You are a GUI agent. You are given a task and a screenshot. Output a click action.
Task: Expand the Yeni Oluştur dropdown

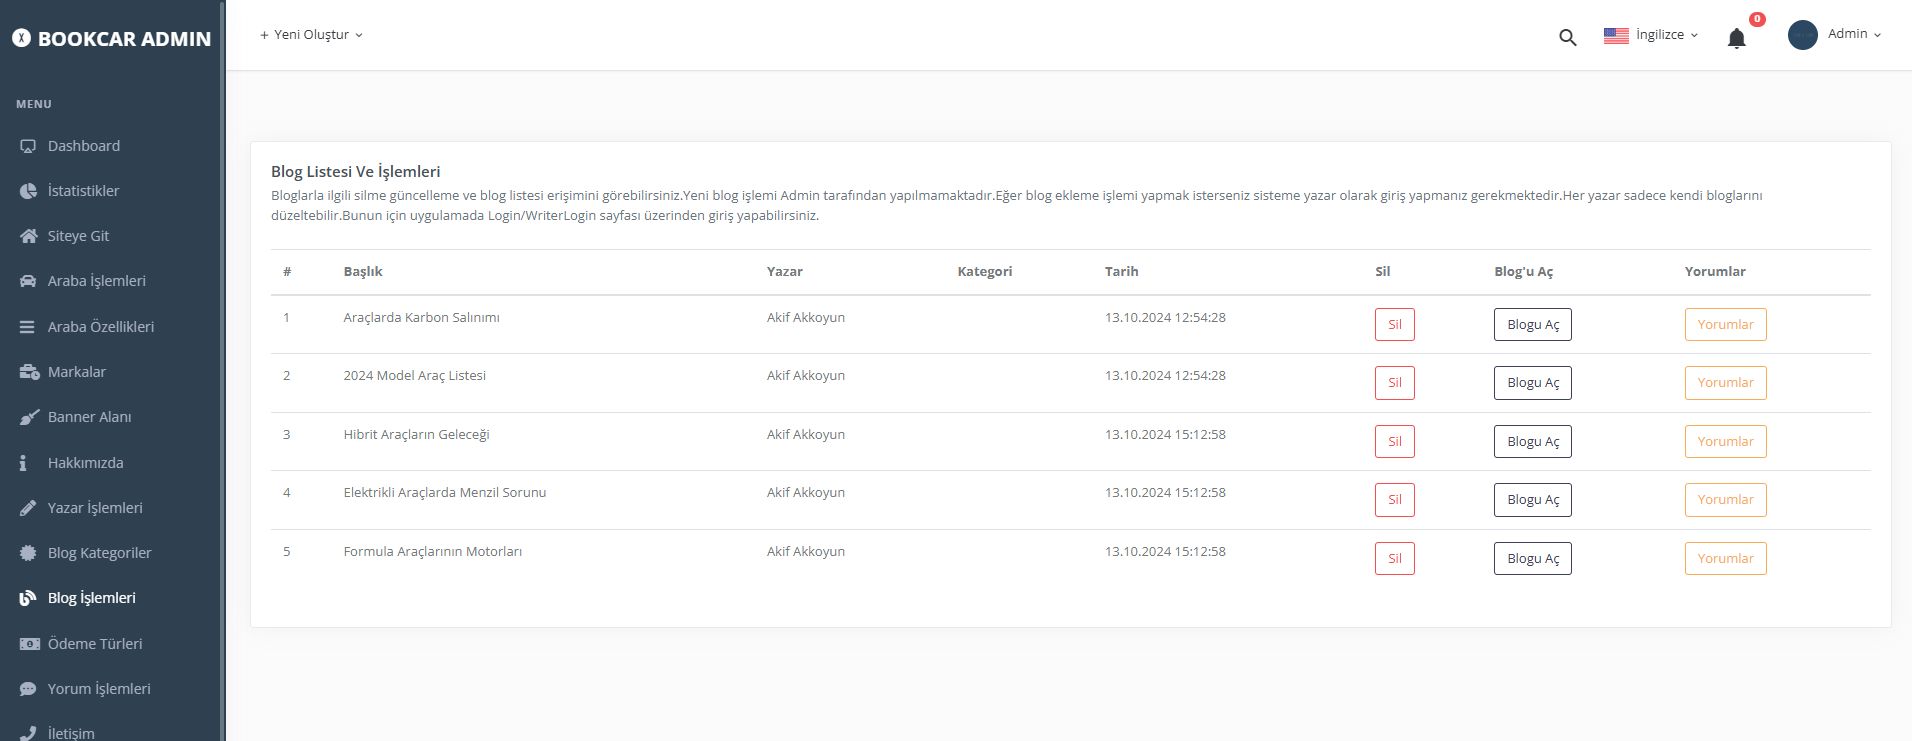[x=311, y=35]
